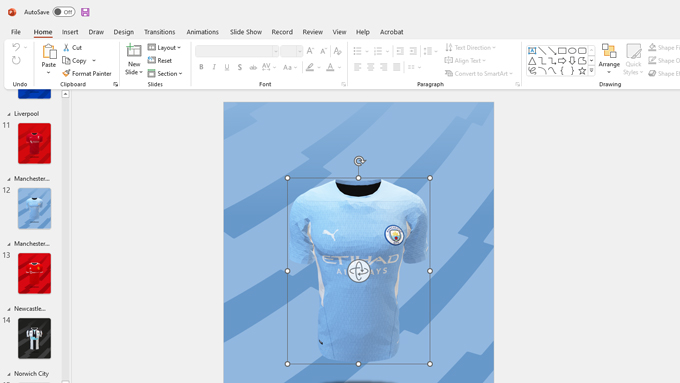This screenshot has width=680, height=383.
Task: Open the File menu
Action: click(x=16, y=32)
